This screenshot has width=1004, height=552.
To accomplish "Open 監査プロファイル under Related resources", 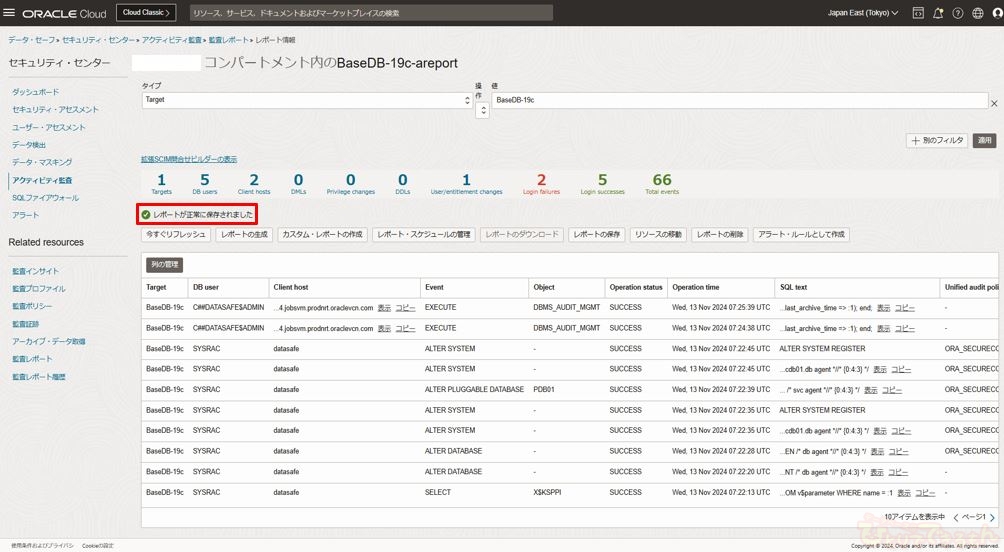I will pyautogui.click(x=38, y=289).
